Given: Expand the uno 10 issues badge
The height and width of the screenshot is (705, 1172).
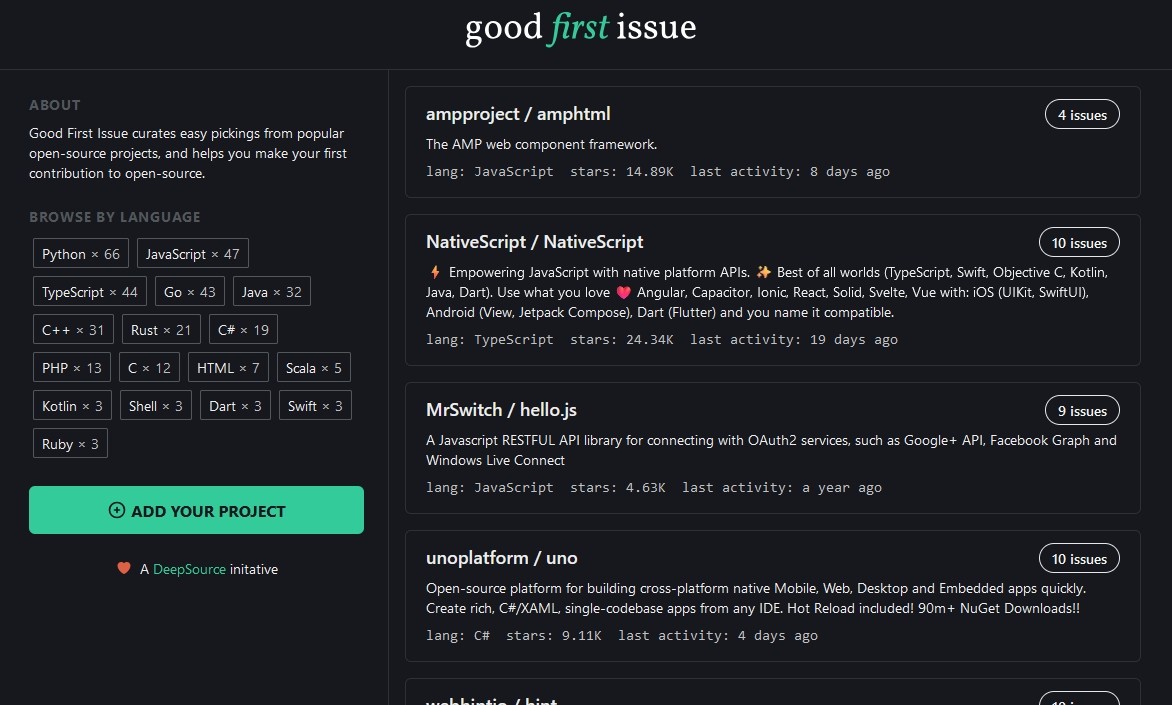Looking at the screenshot, I should point(1079,558).
